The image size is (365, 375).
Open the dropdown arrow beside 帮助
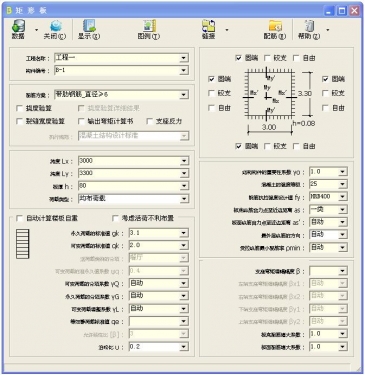(x=328, y=30)
